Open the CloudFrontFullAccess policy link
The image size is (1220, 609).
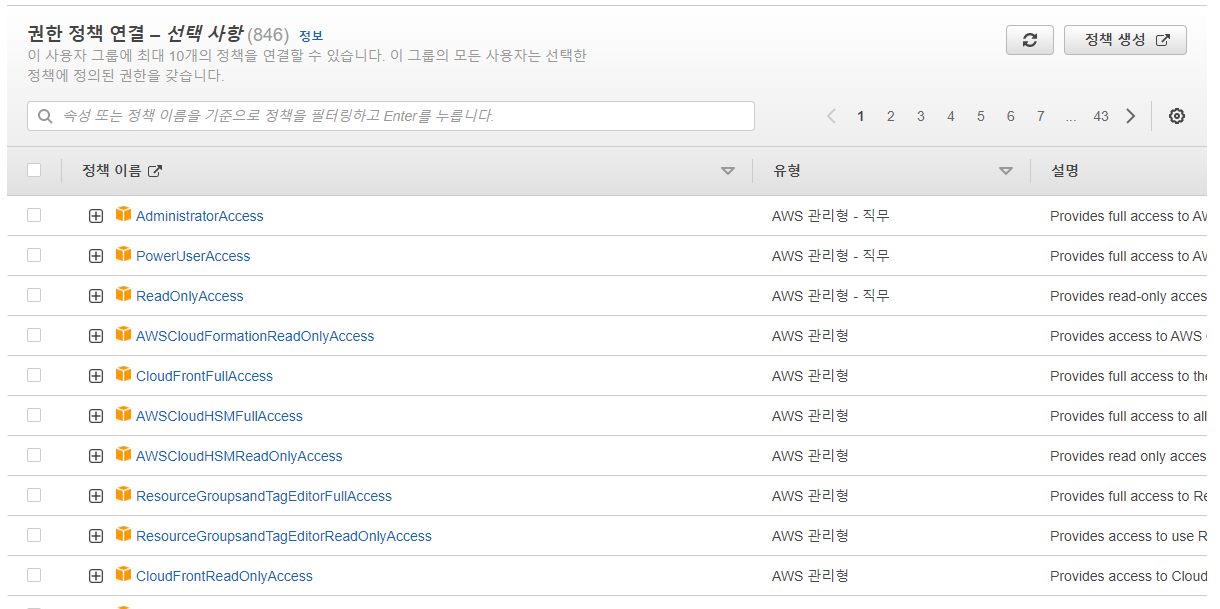point(204,376)
